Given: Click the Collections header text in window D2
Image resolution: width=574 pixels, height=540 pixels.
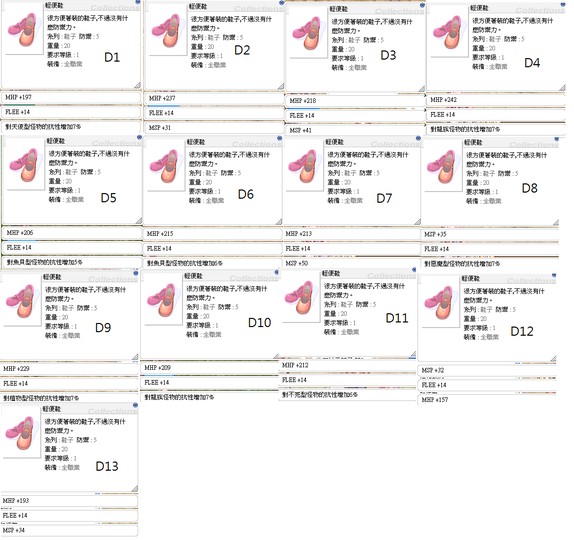Looking at the screenshot, I should [258, 8].
